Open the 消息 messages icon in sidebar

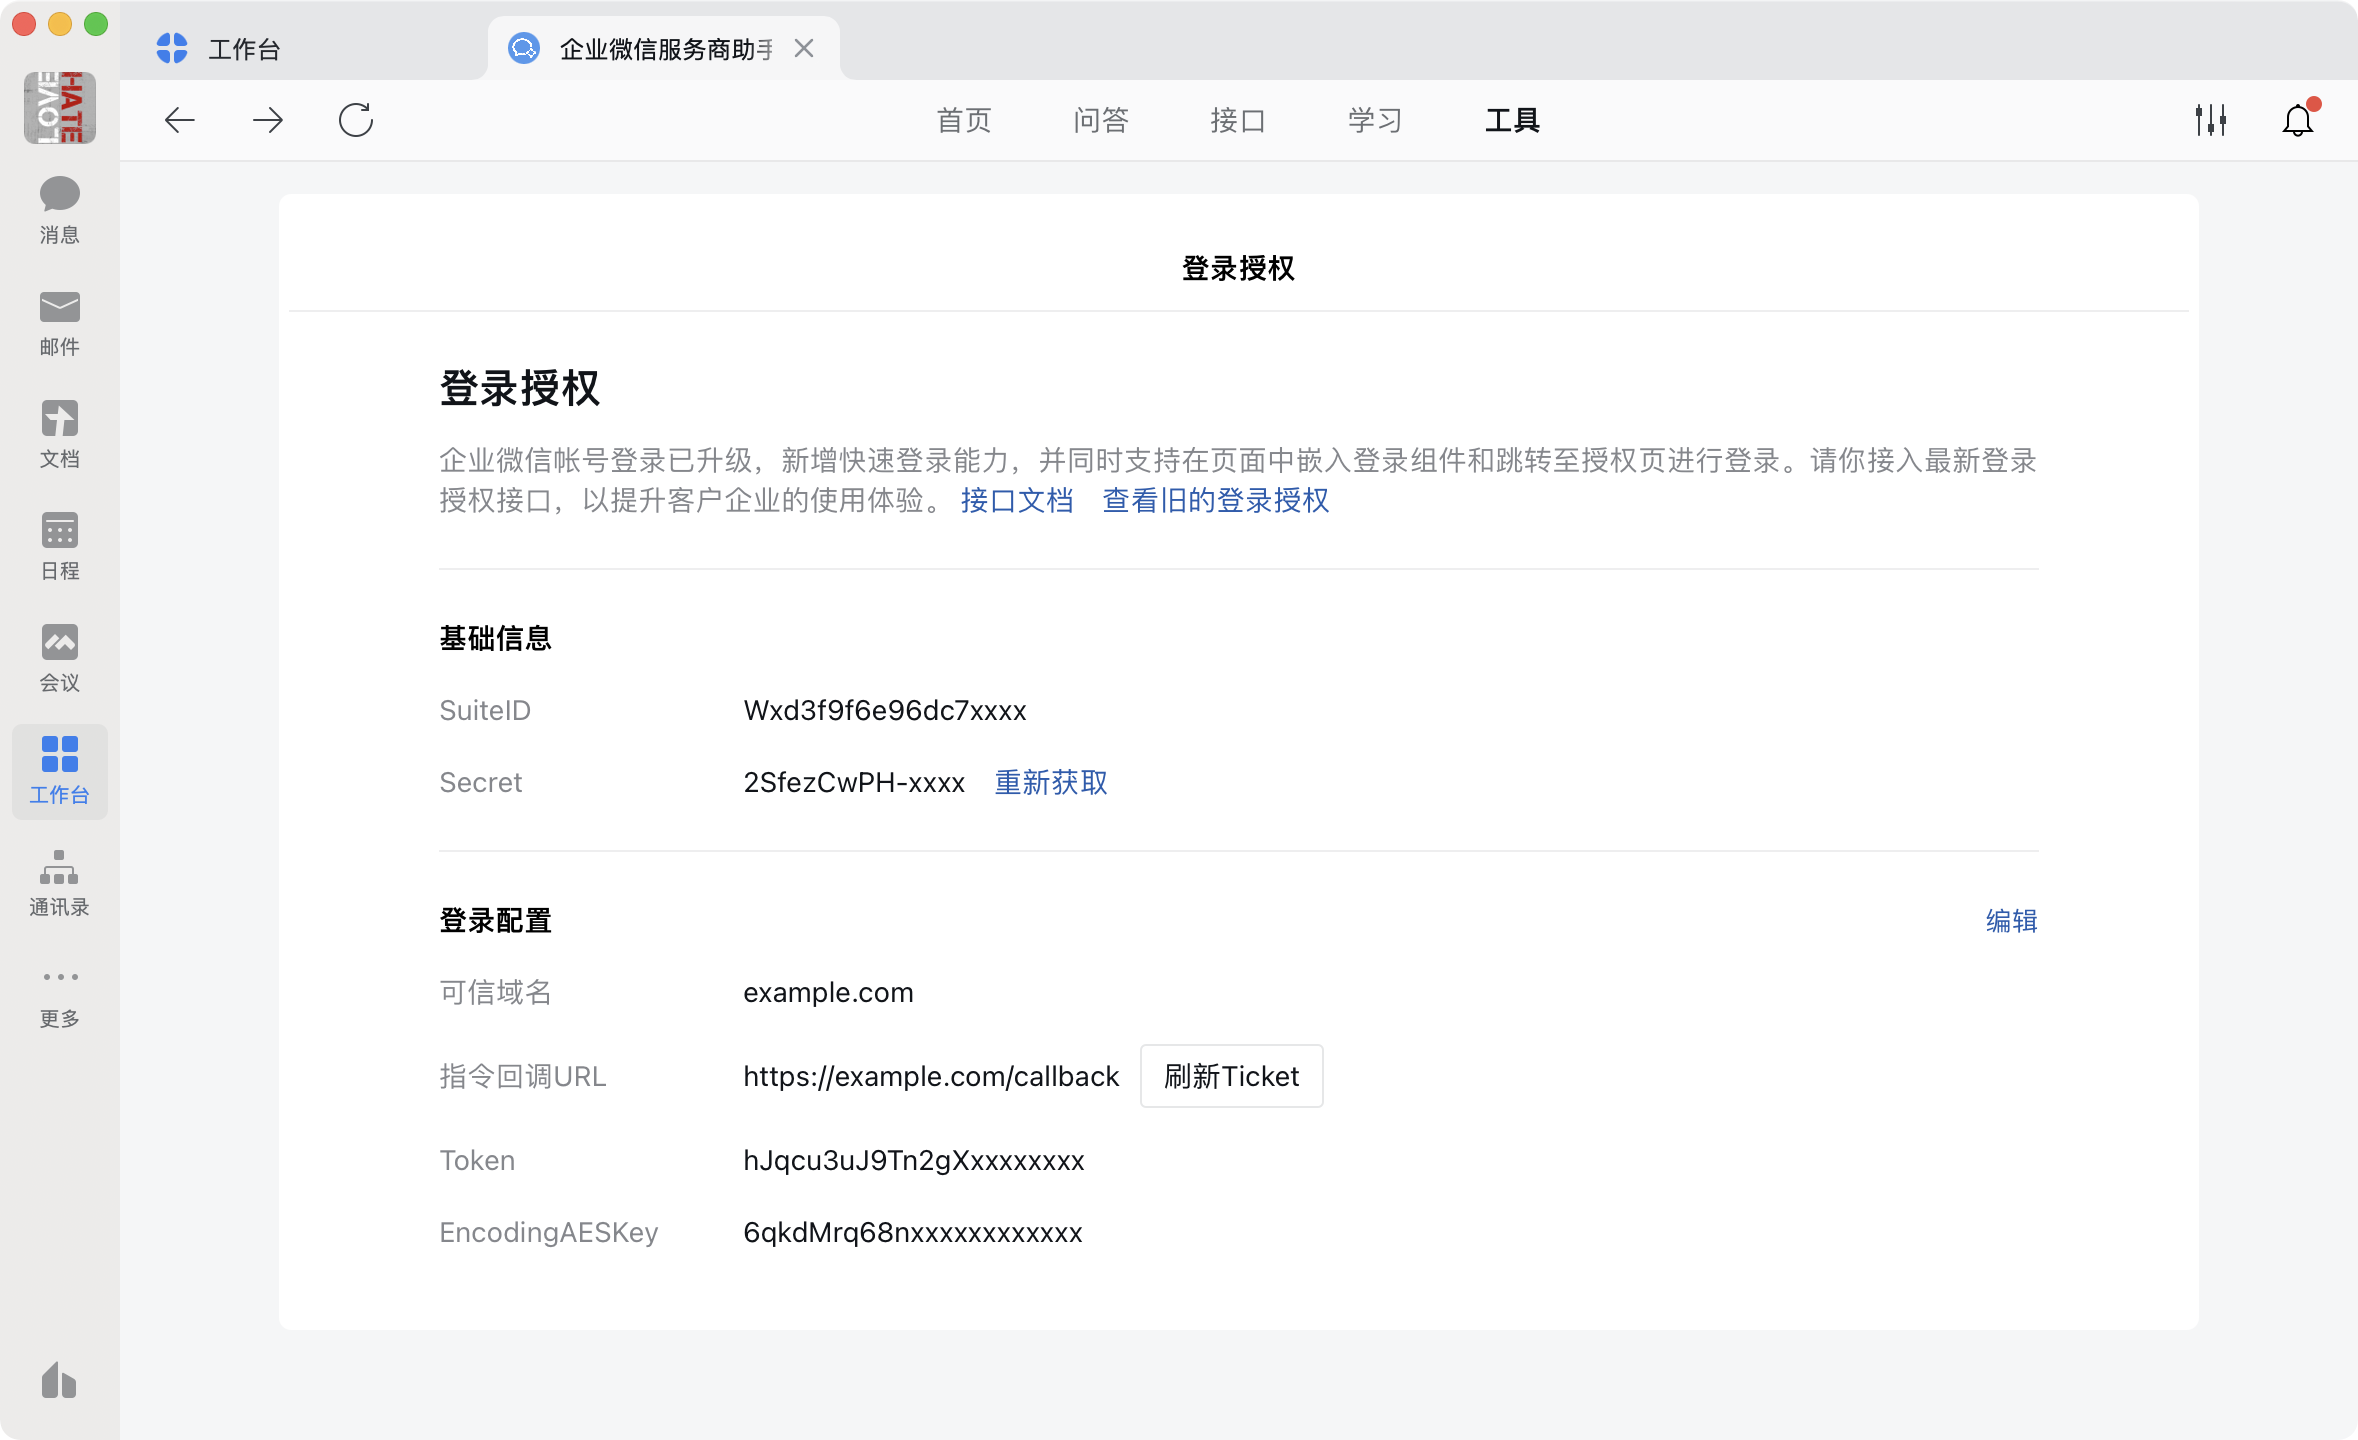[x=59, y=208]
